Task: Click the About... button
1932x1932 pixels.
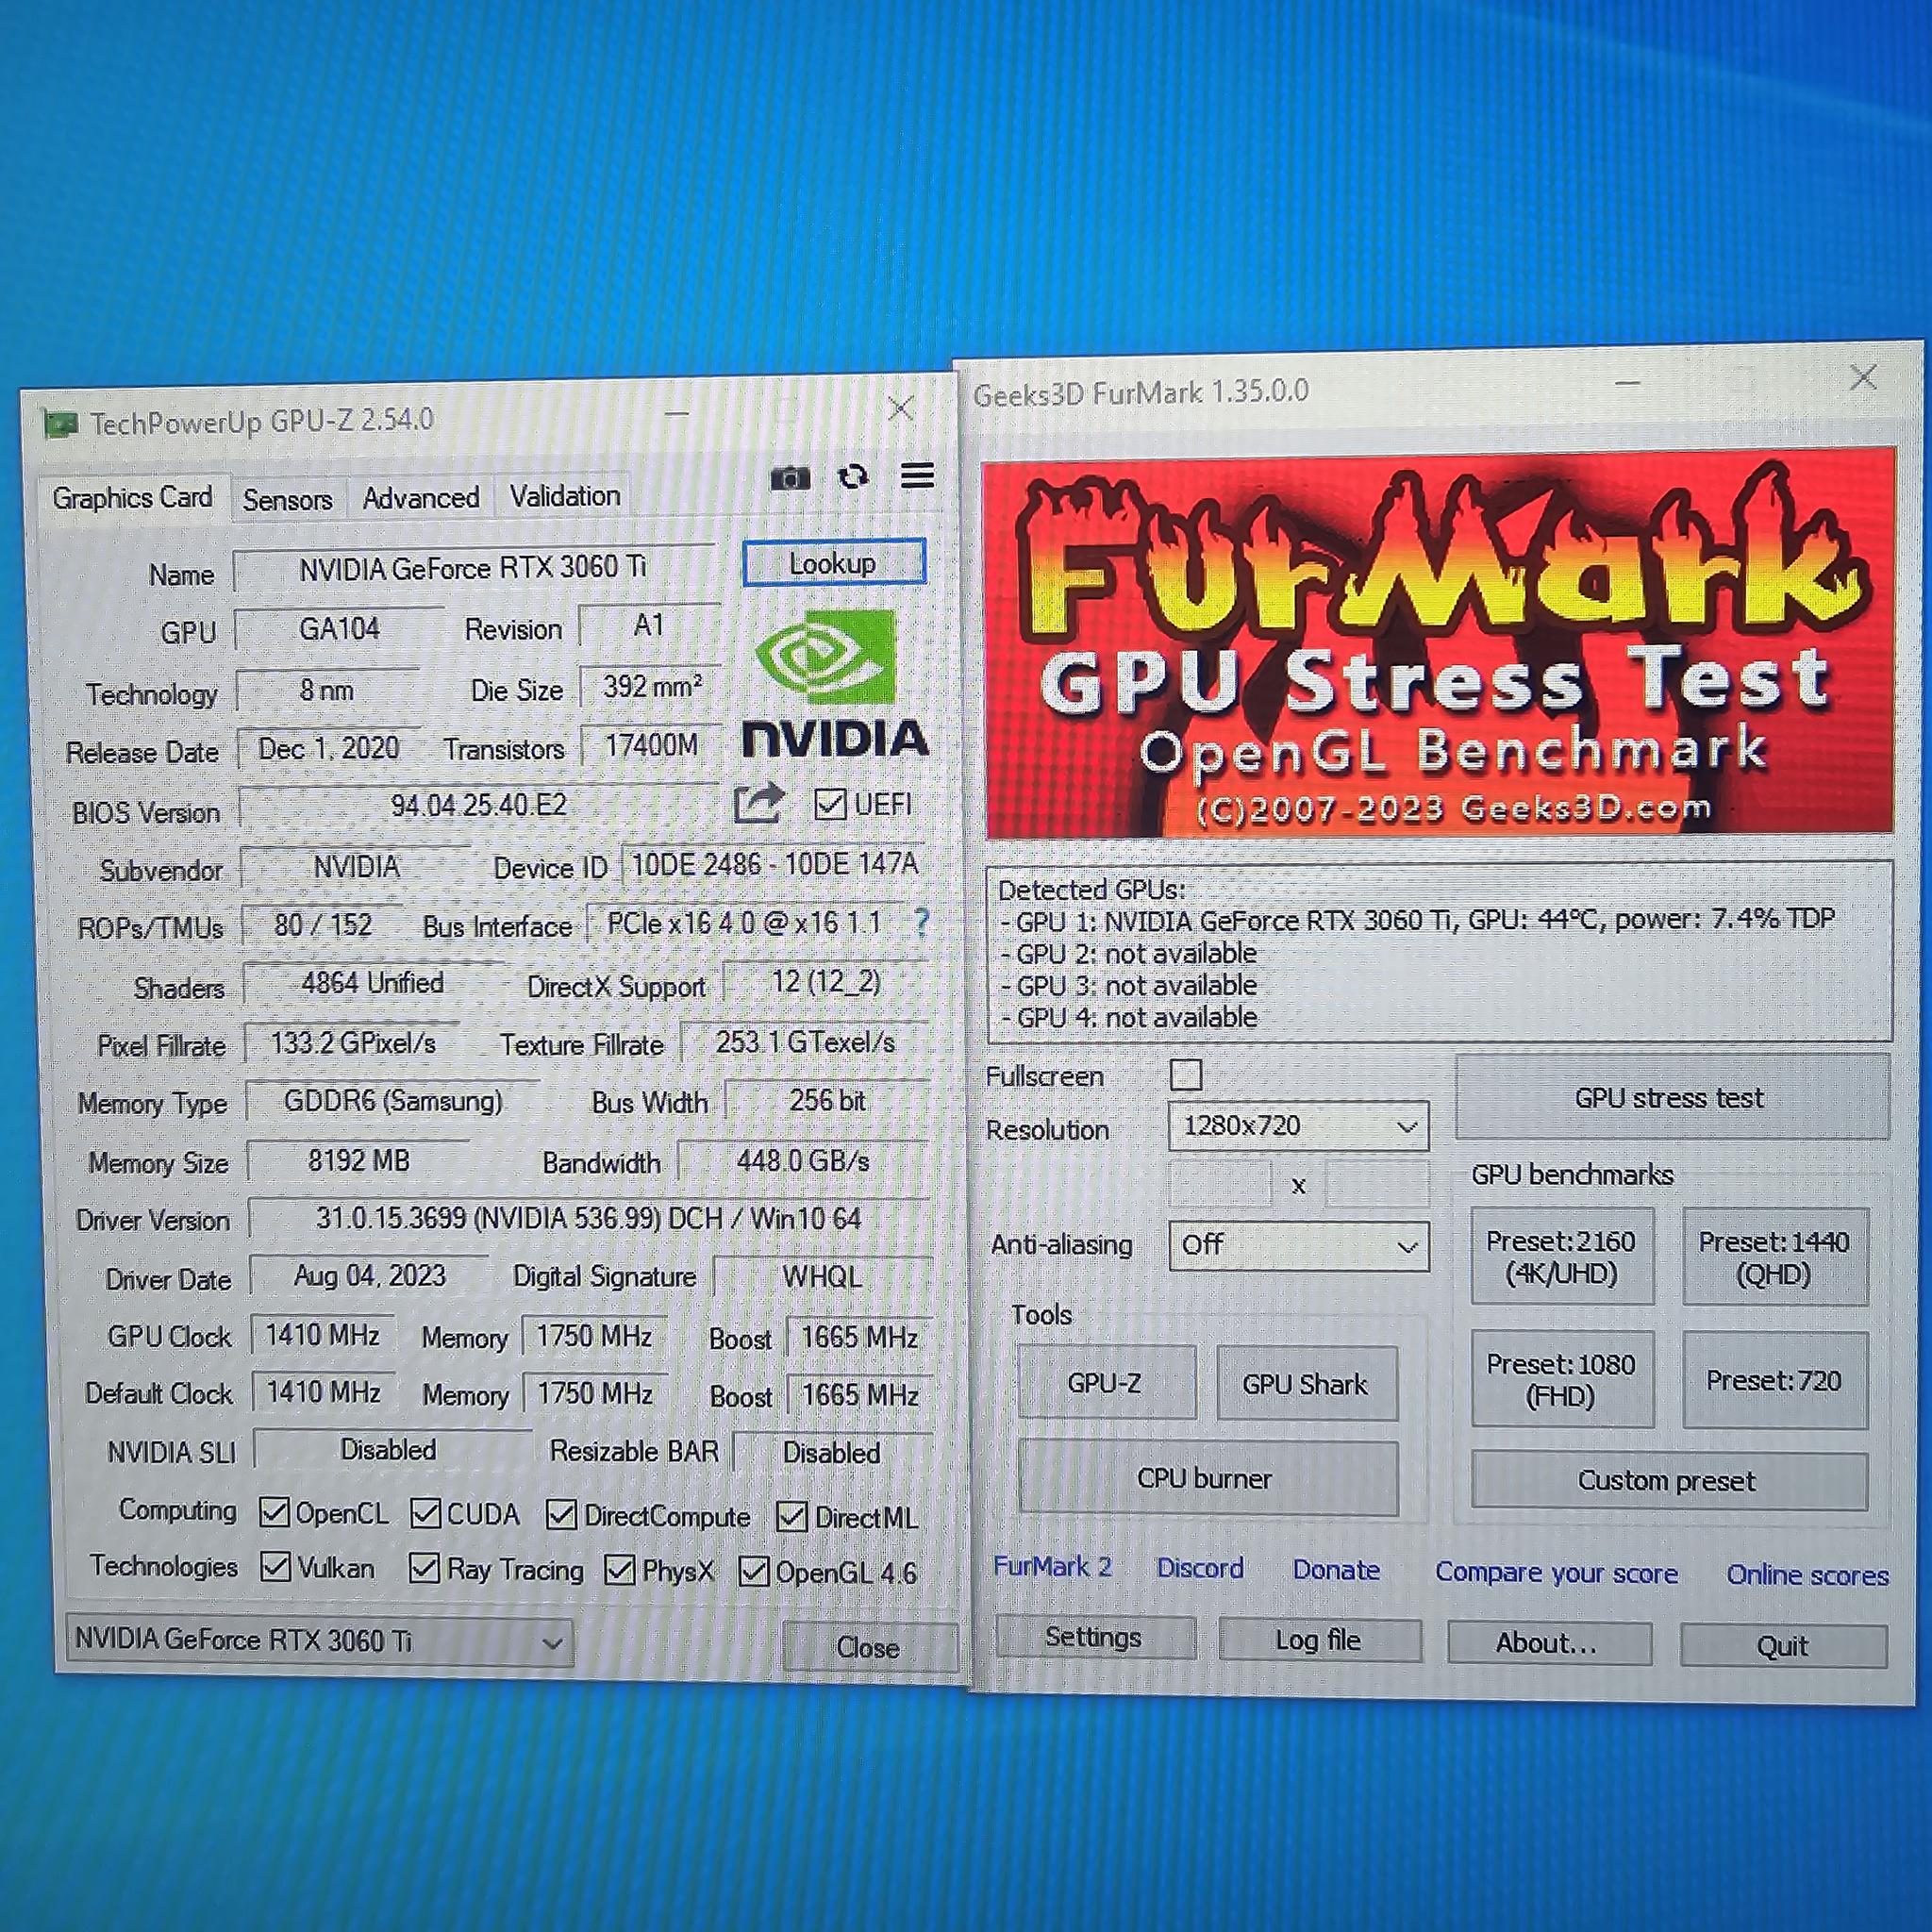Action: tap(1548, 1643)
